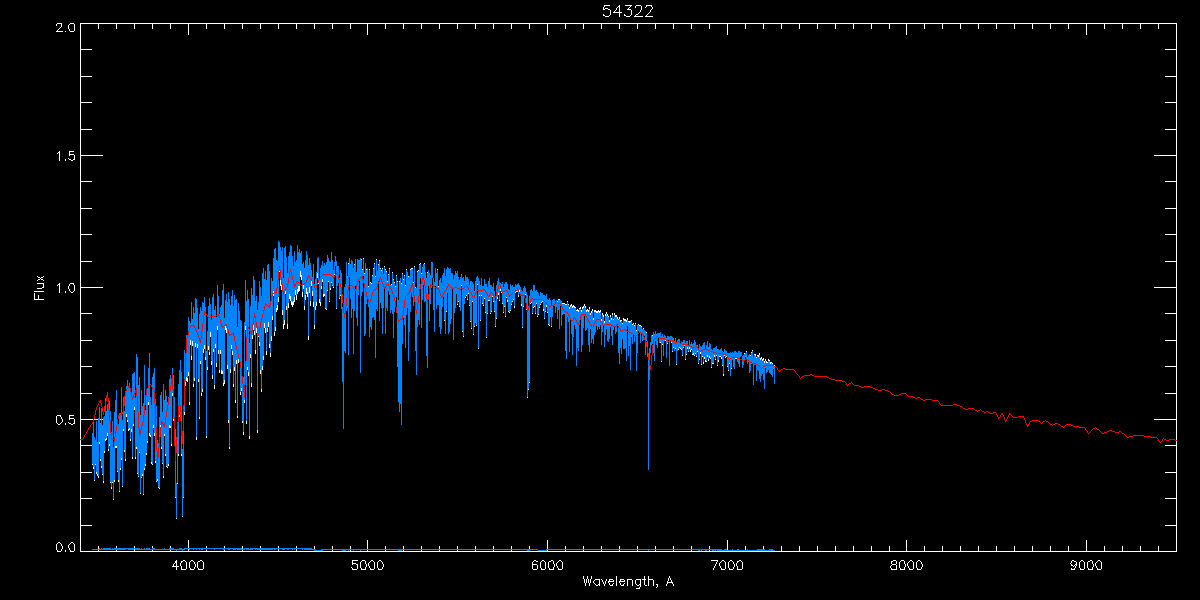
Task: Click the 1.5 flux tick label
Action: 65,156
